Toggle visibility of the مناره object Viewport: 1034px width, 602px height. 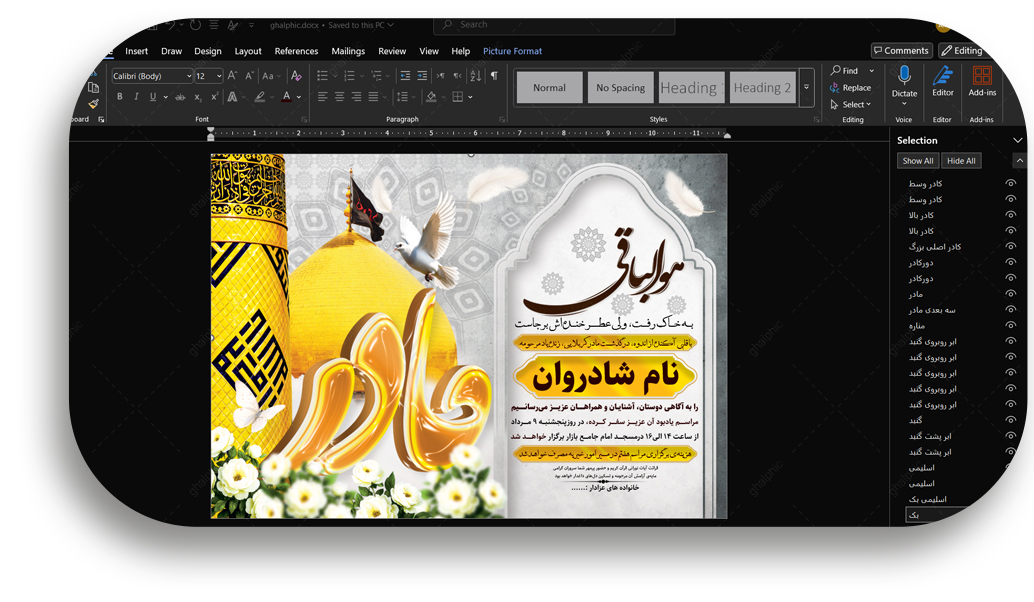(x=1010, y=326)
